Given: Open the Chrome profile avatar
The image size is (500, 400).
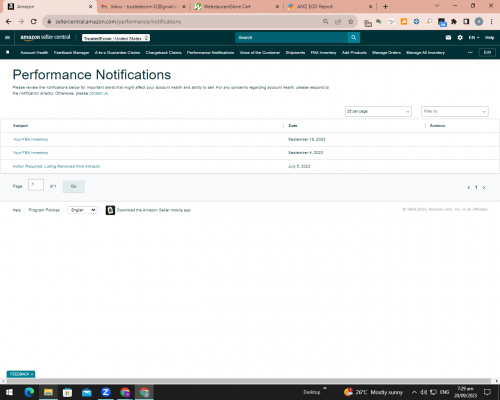Looking at the screenshot, I should pos(479,22).
